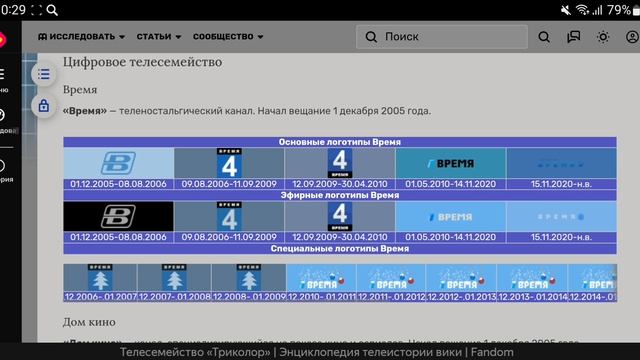Click the Fandom logo in sidebar
This screenshot has width=640, height=360.
point(2,40)
